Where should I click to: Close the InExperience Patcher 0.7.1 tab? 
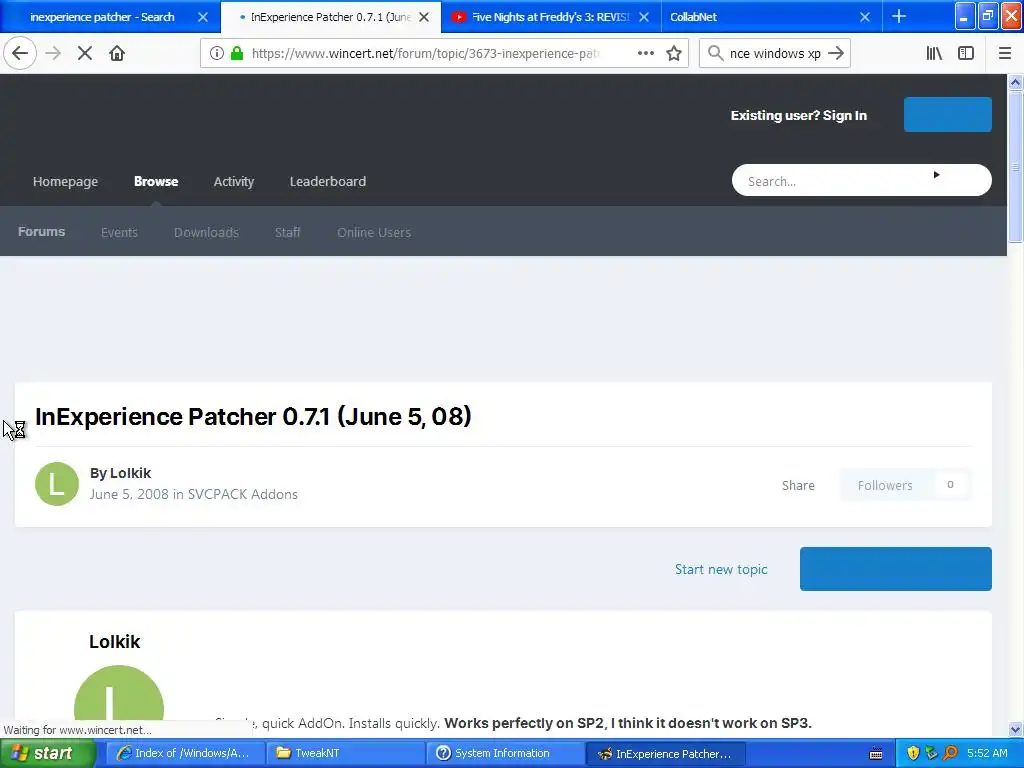pos(424,17)
